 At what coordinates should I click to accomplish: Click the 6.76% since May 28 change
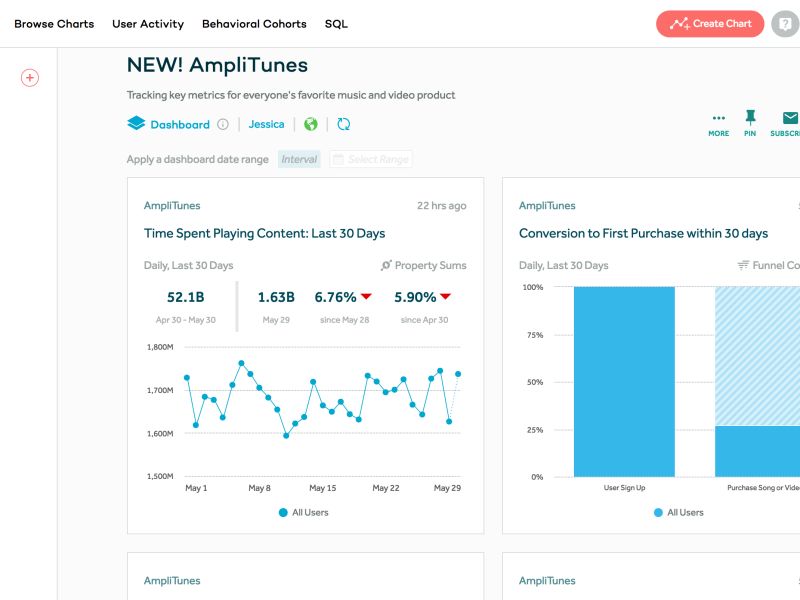(x=343, y=297)
